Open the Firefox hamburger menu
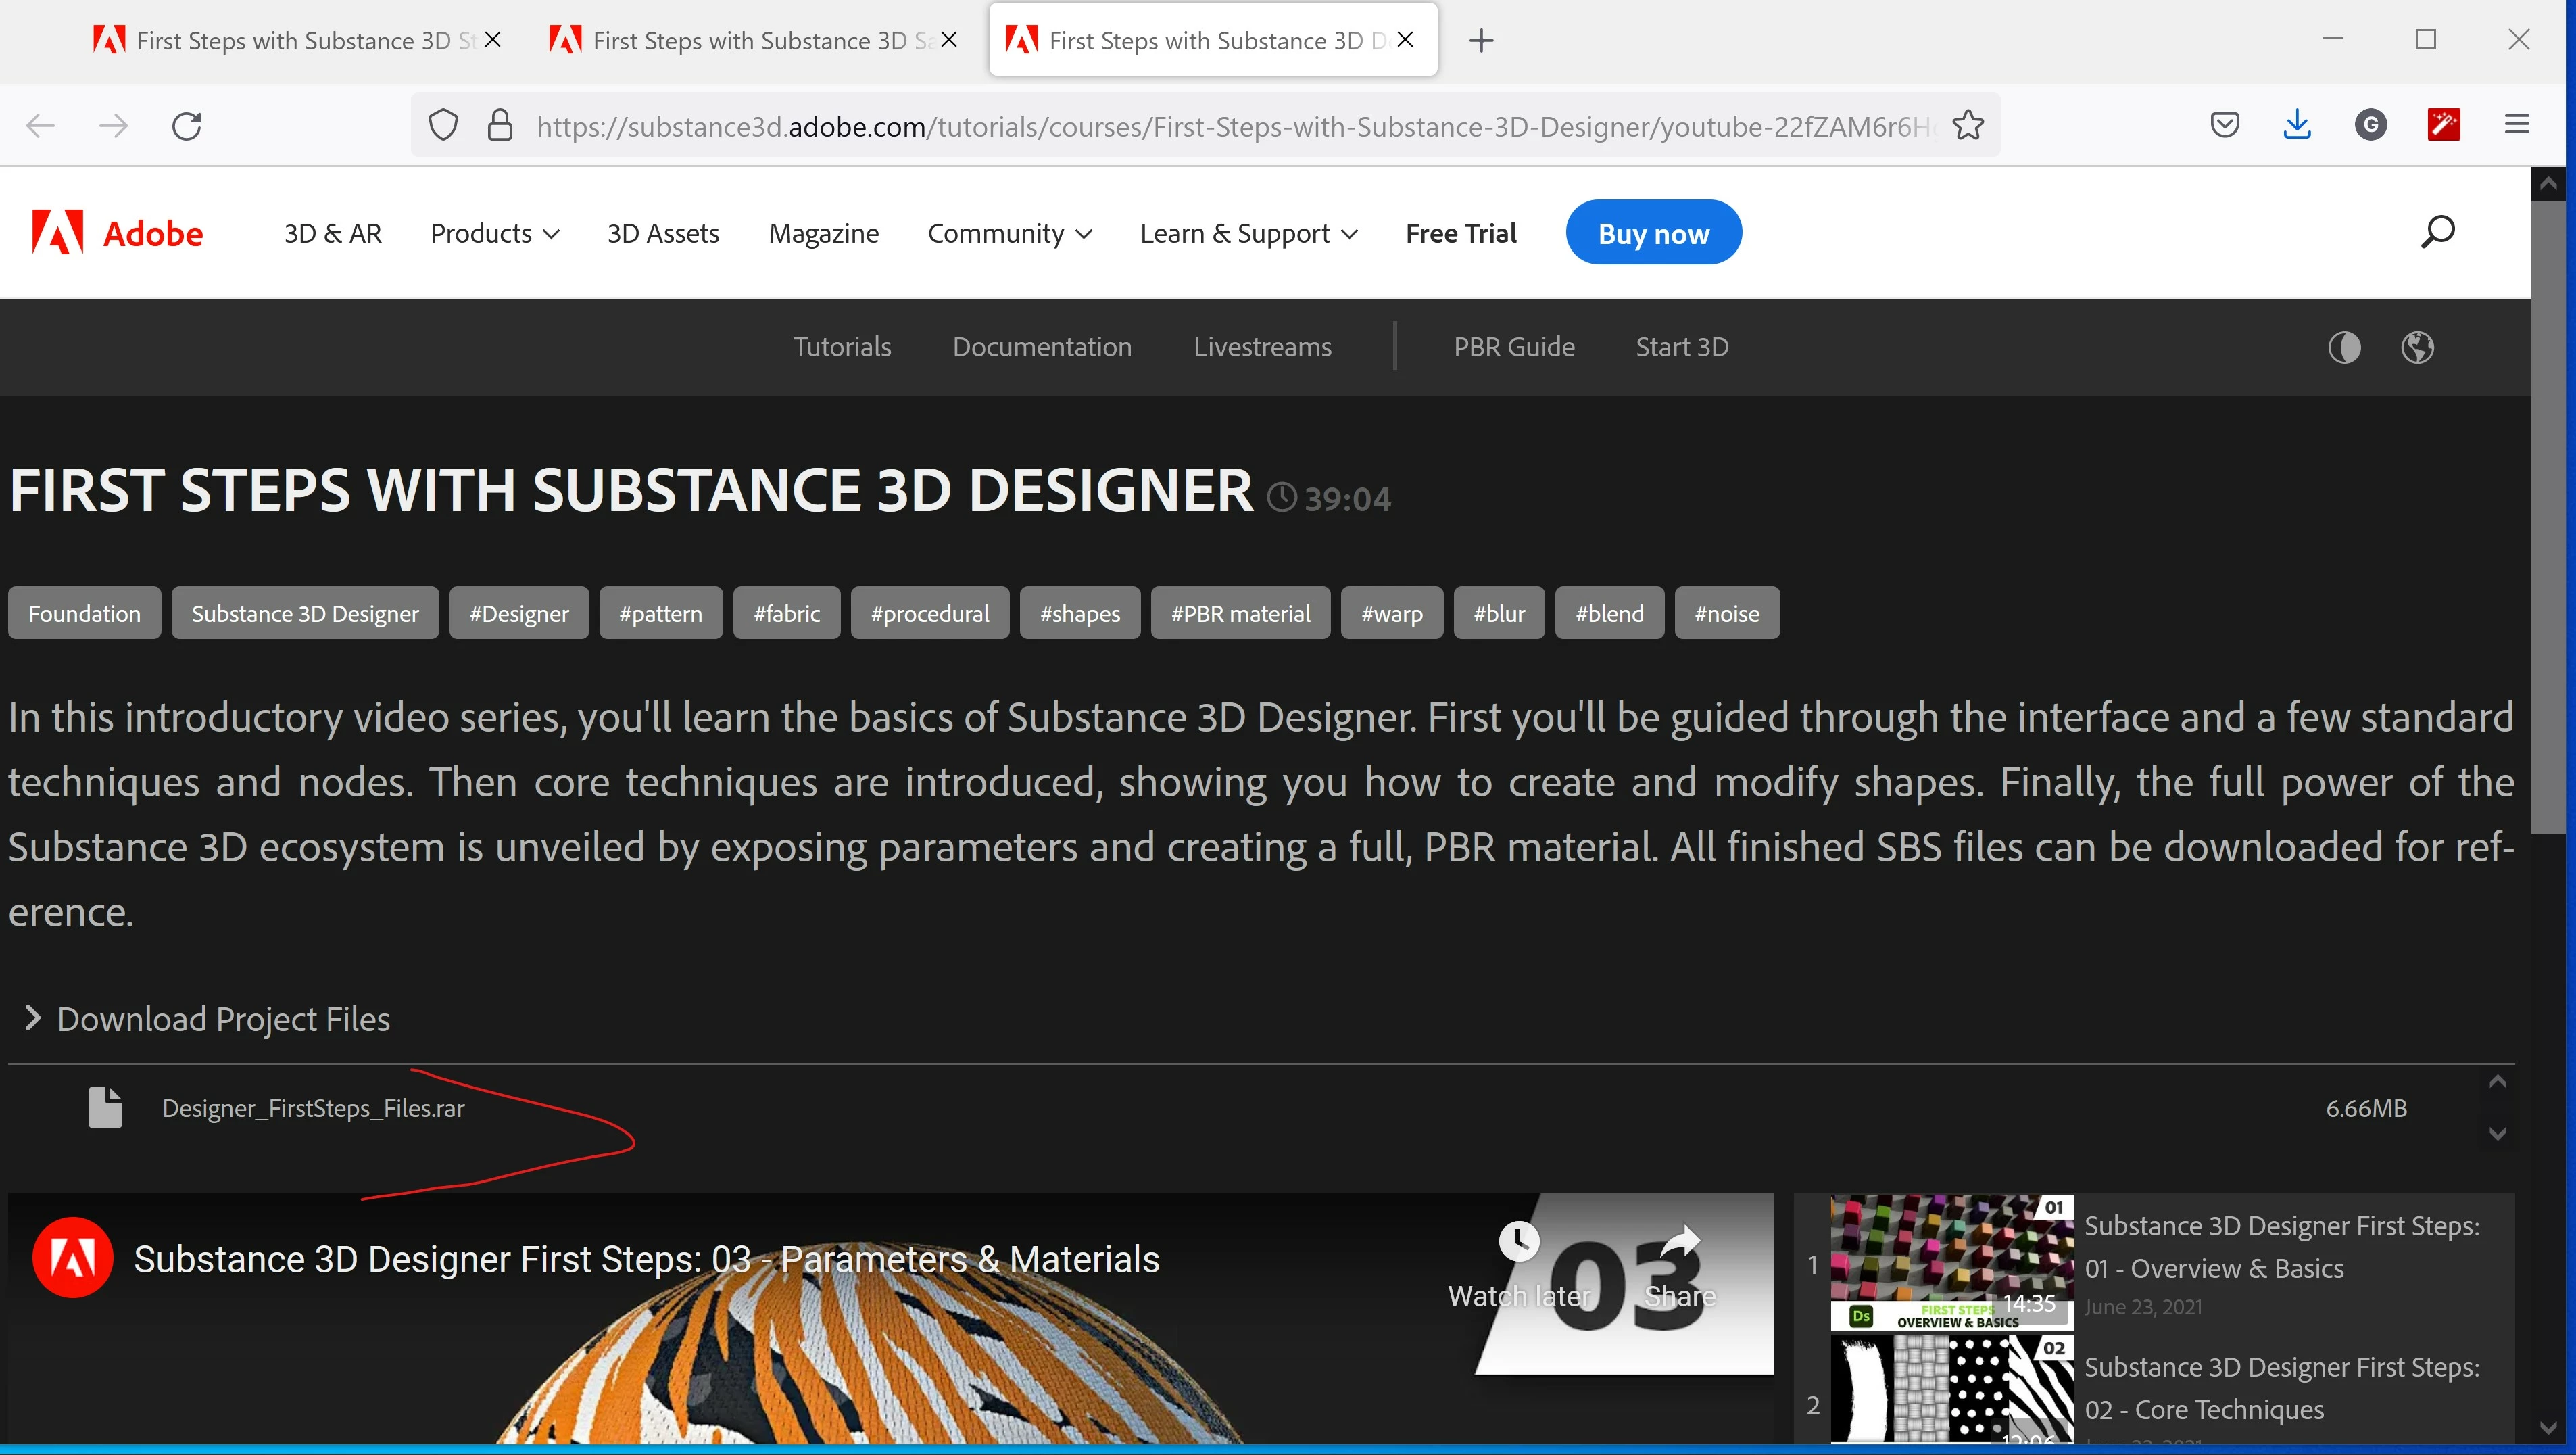The height and width of the screenshot is (1455, 2576). (x=2516, y=125)
